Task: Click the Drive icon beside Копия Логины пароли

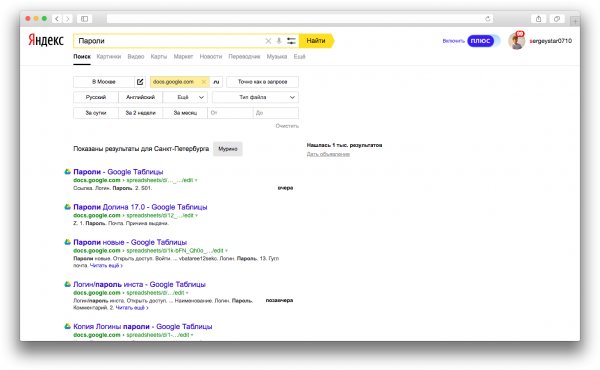Action: tap(67, 326)
